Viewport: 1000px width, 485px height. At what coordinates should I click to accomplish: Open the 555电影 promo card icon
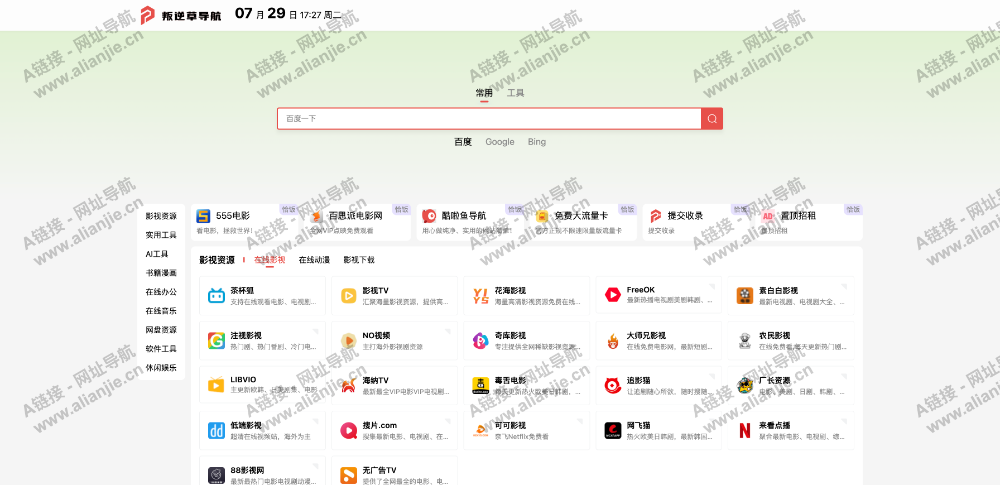[x=203, y=216]
